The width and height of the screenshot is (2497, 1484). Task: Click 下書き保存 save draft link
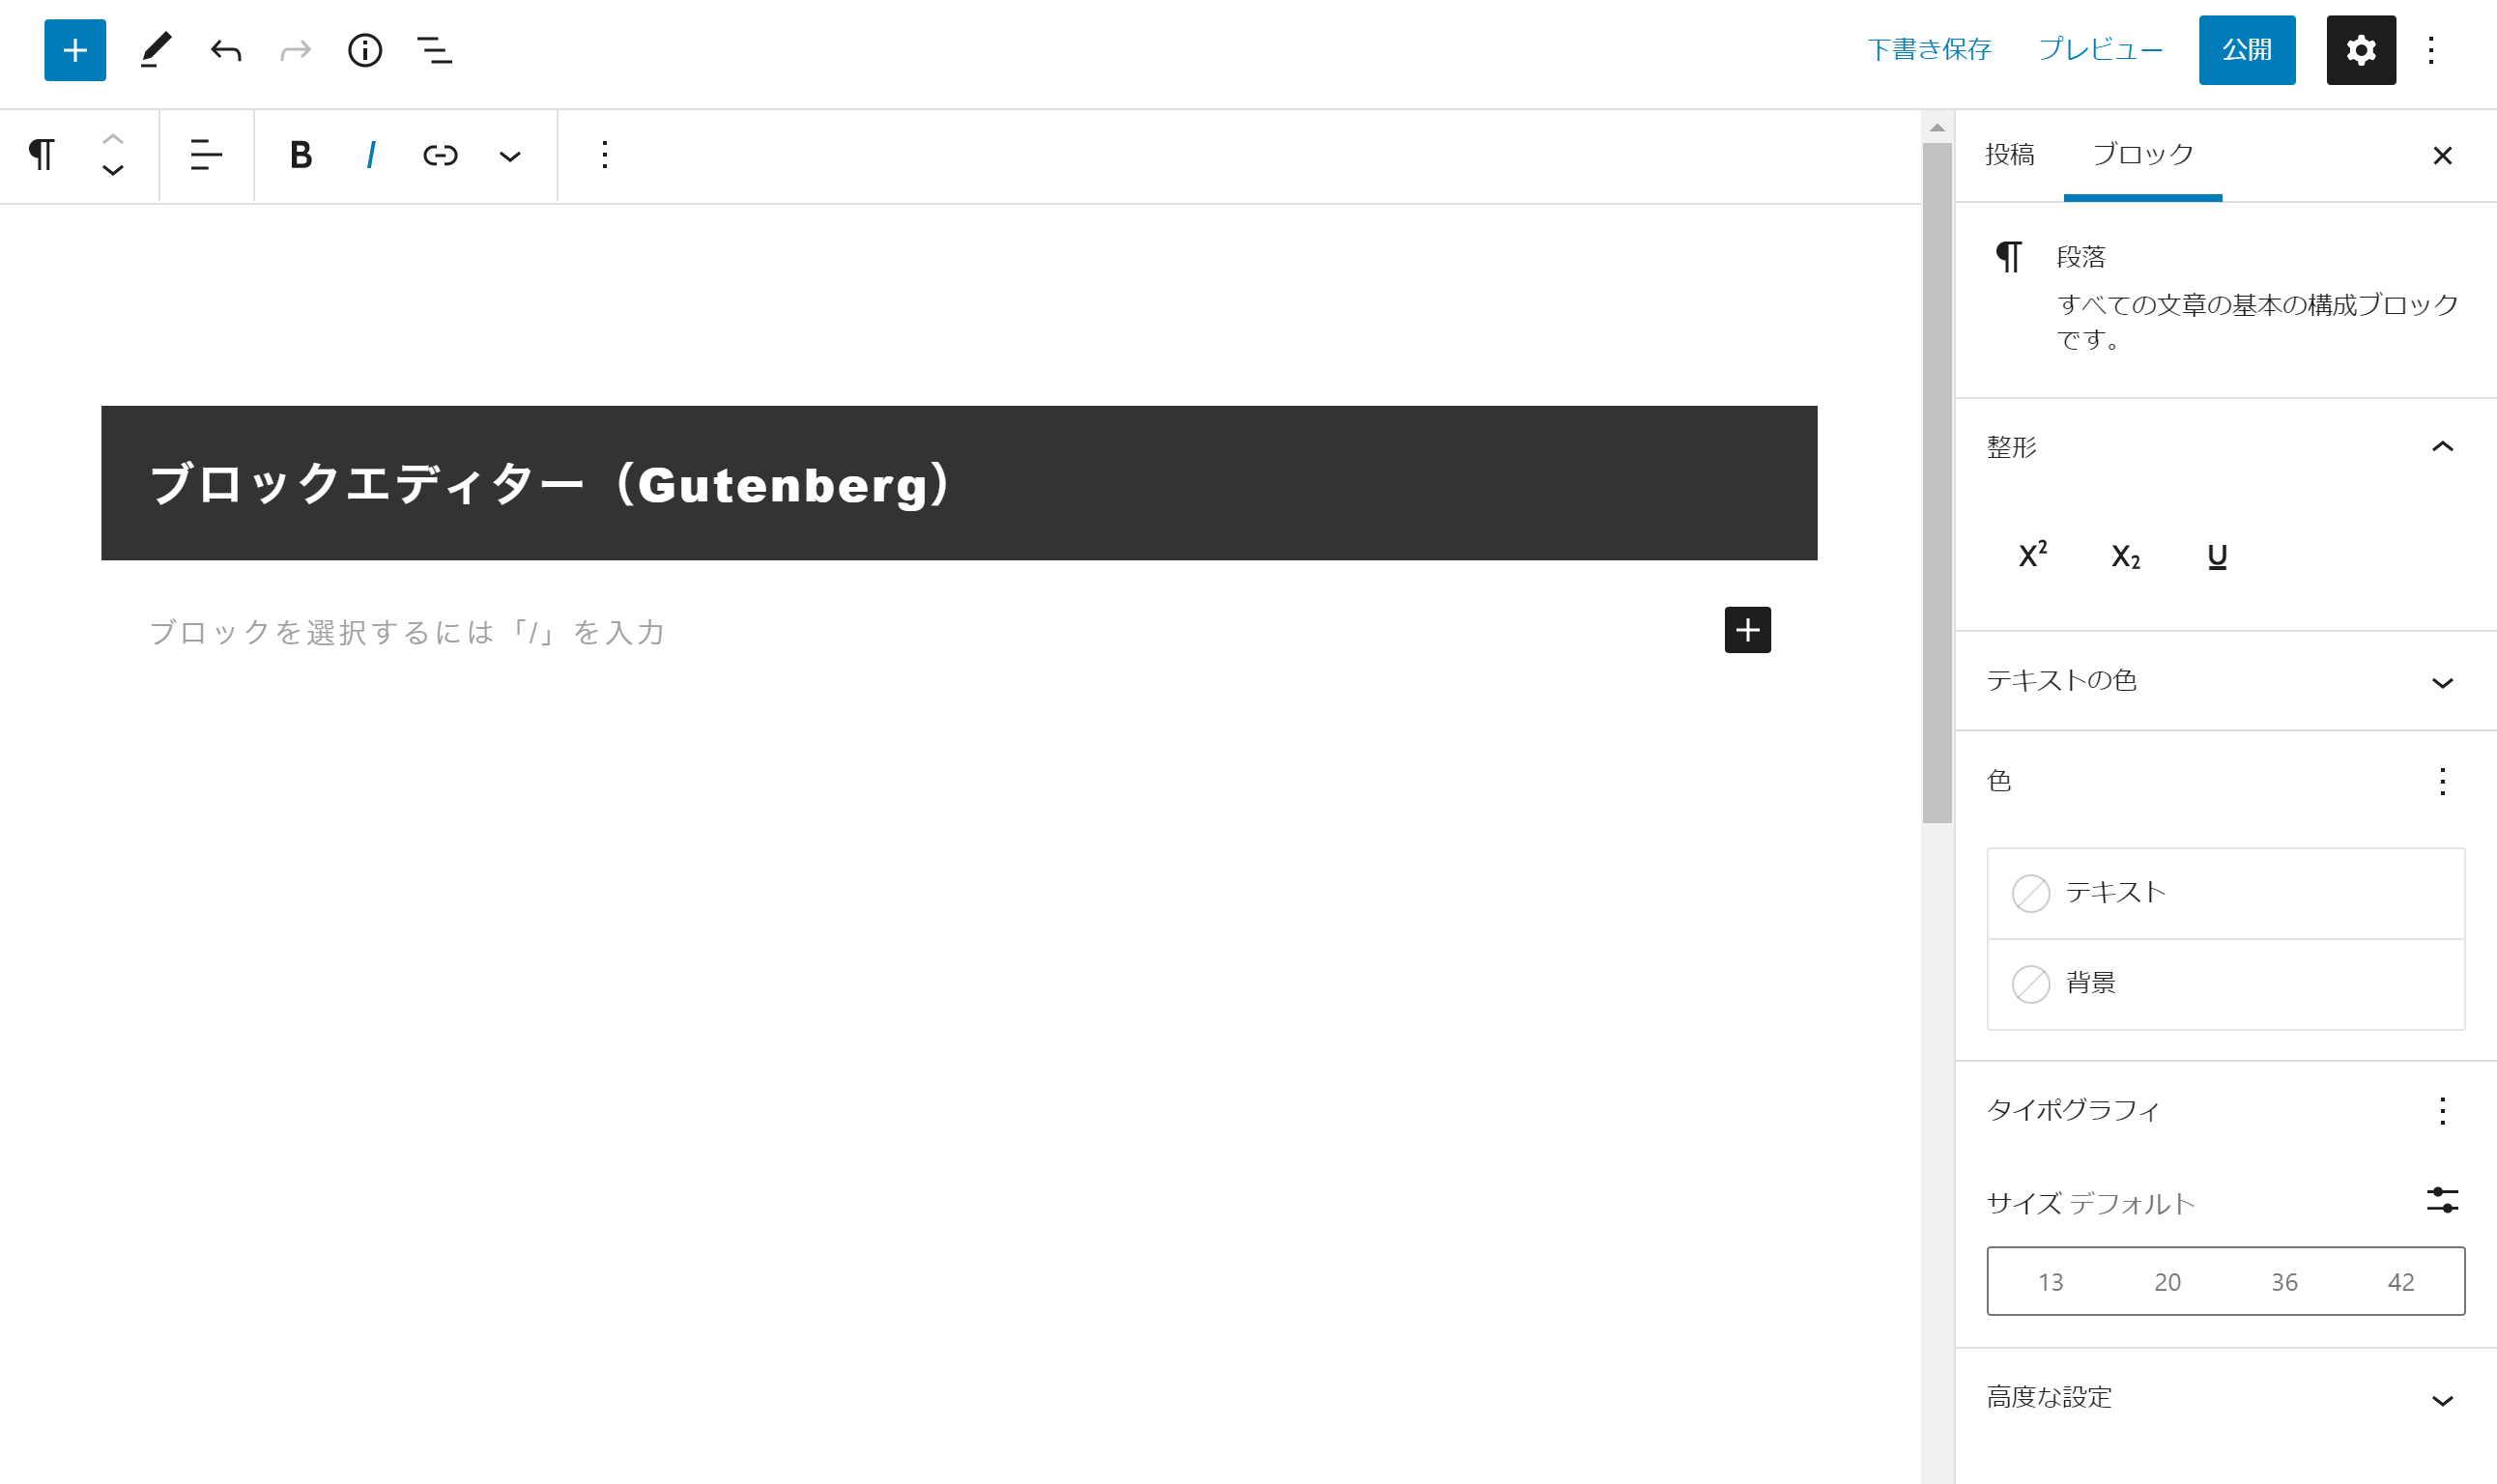(x=1929, y=50)
